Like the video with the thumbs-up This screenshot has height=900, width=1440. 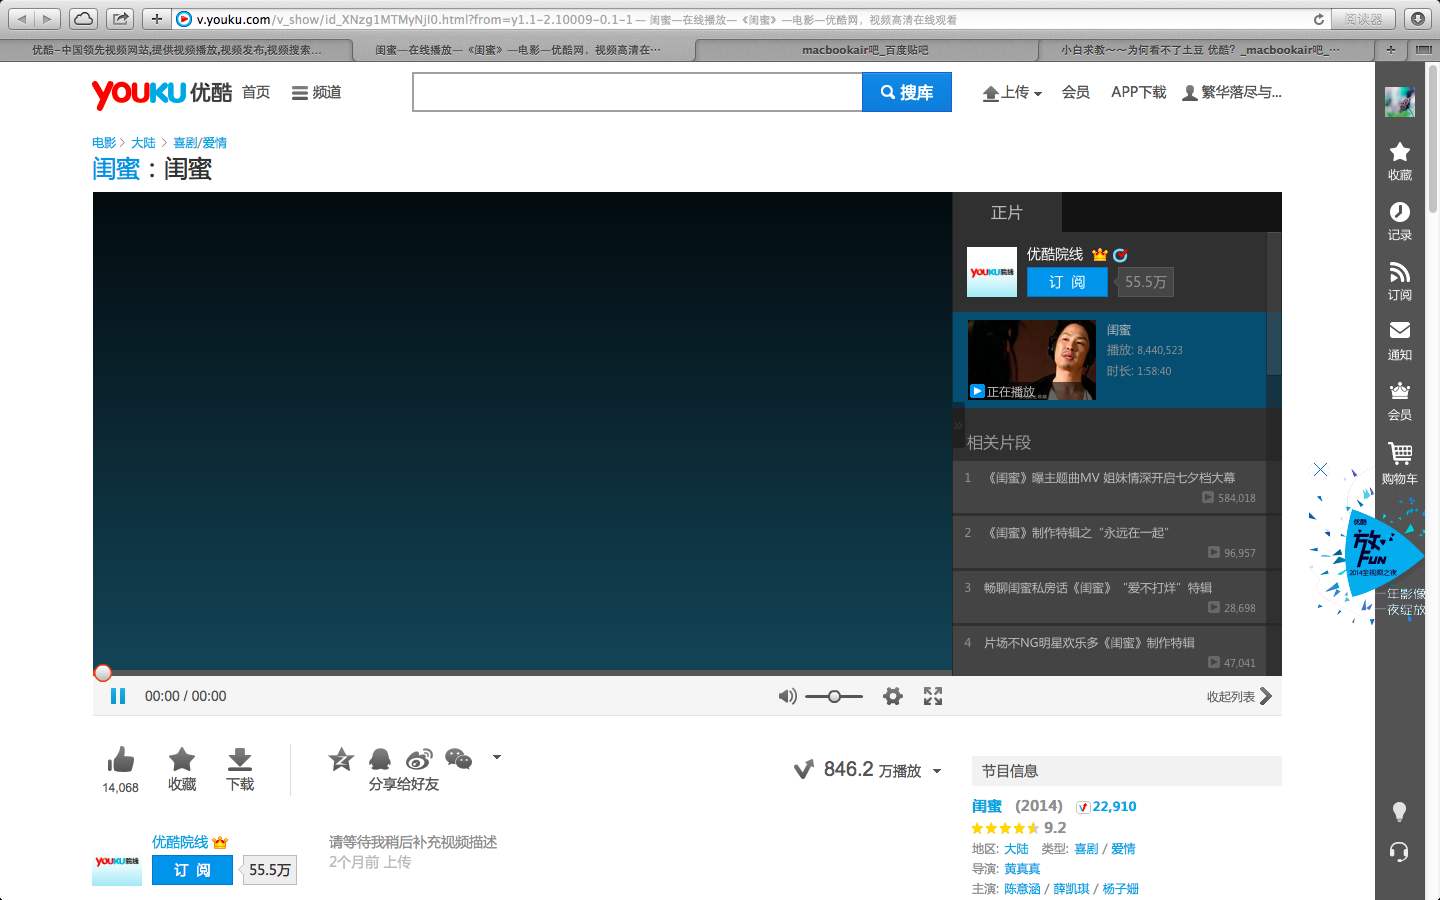tap(120, 761)
